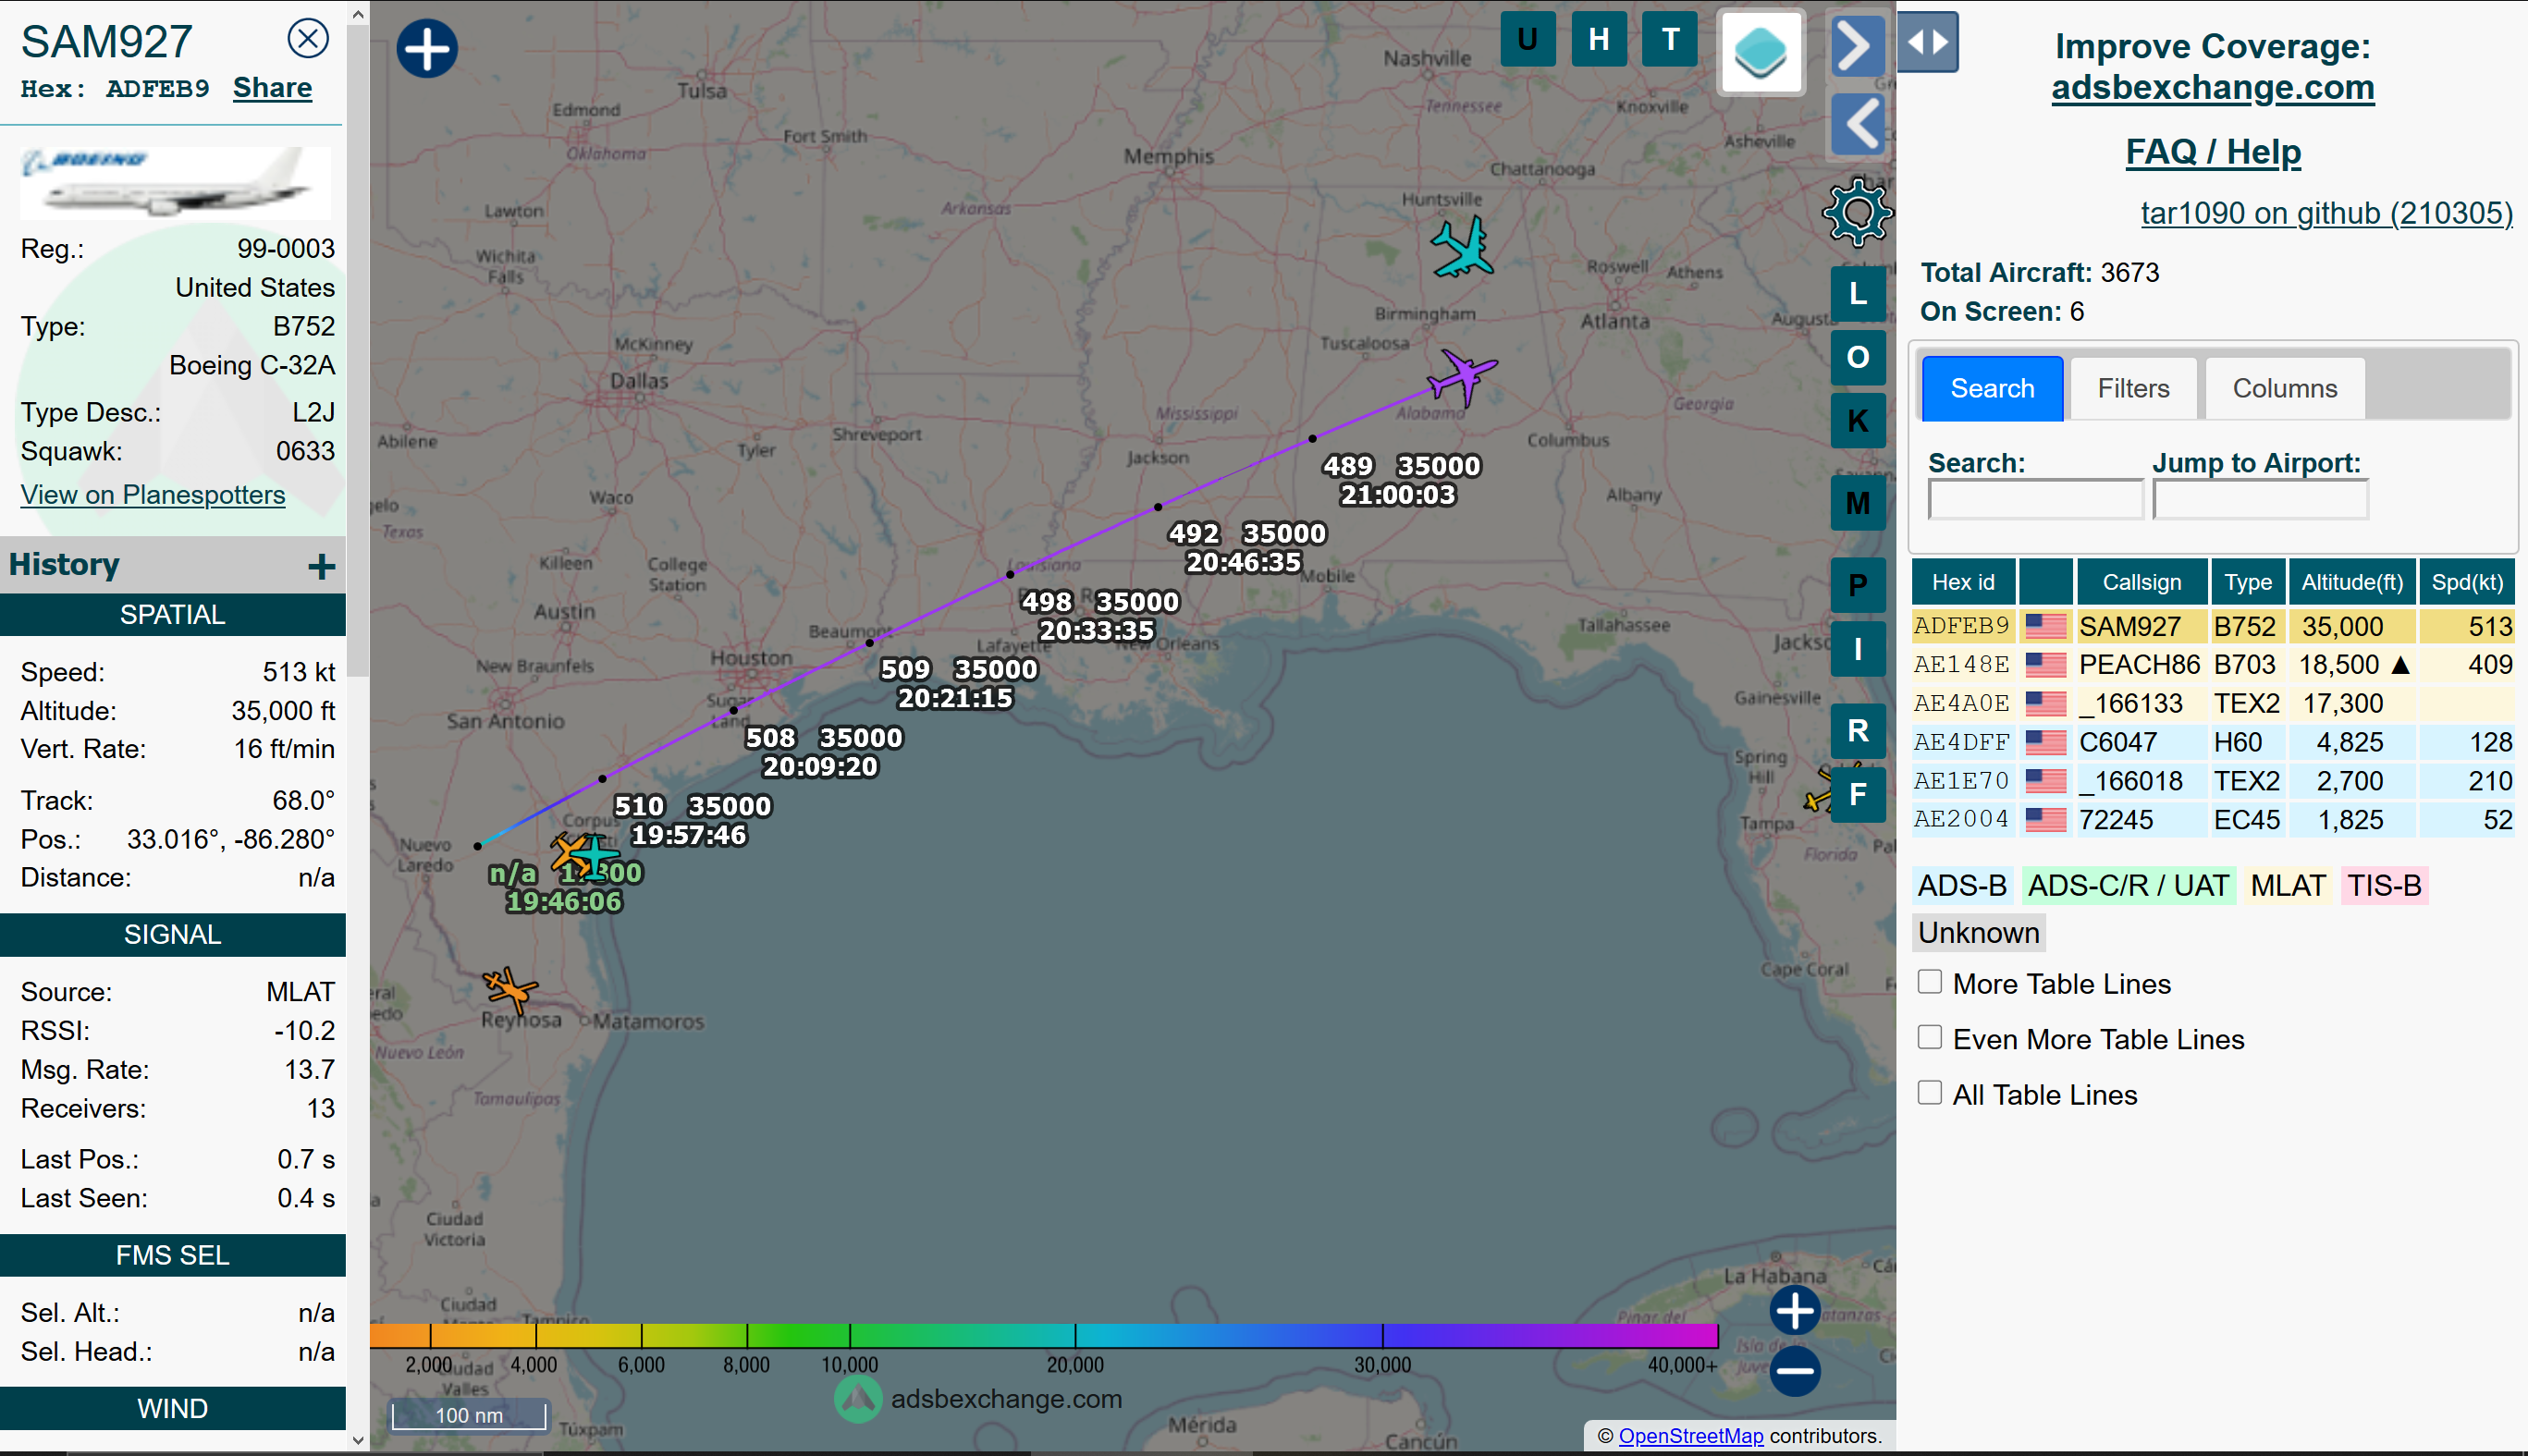
Task: Select the cyan aircraft near Corpus Christi
Action: tap(596, 858)
